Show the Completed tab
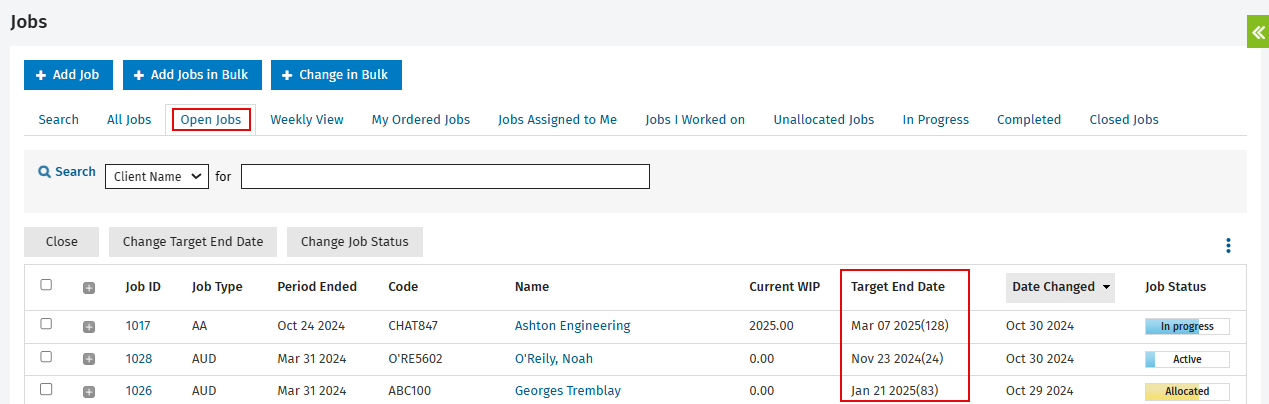The height and width of the screenshot is (404, 1269). point(1029,120)
